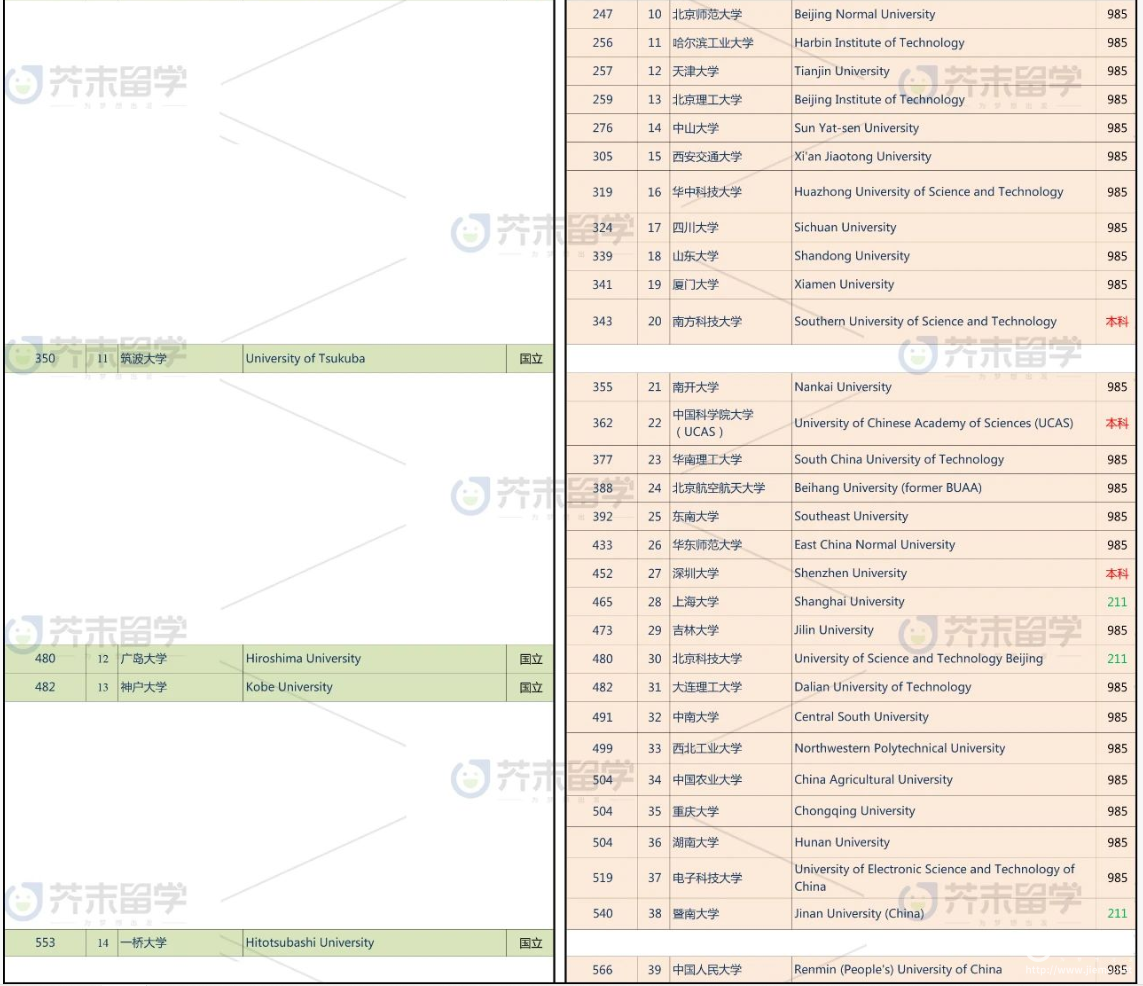Select Beijing Institute of Technology cell
The image size is (1143, 986).
tap(943, 100)
